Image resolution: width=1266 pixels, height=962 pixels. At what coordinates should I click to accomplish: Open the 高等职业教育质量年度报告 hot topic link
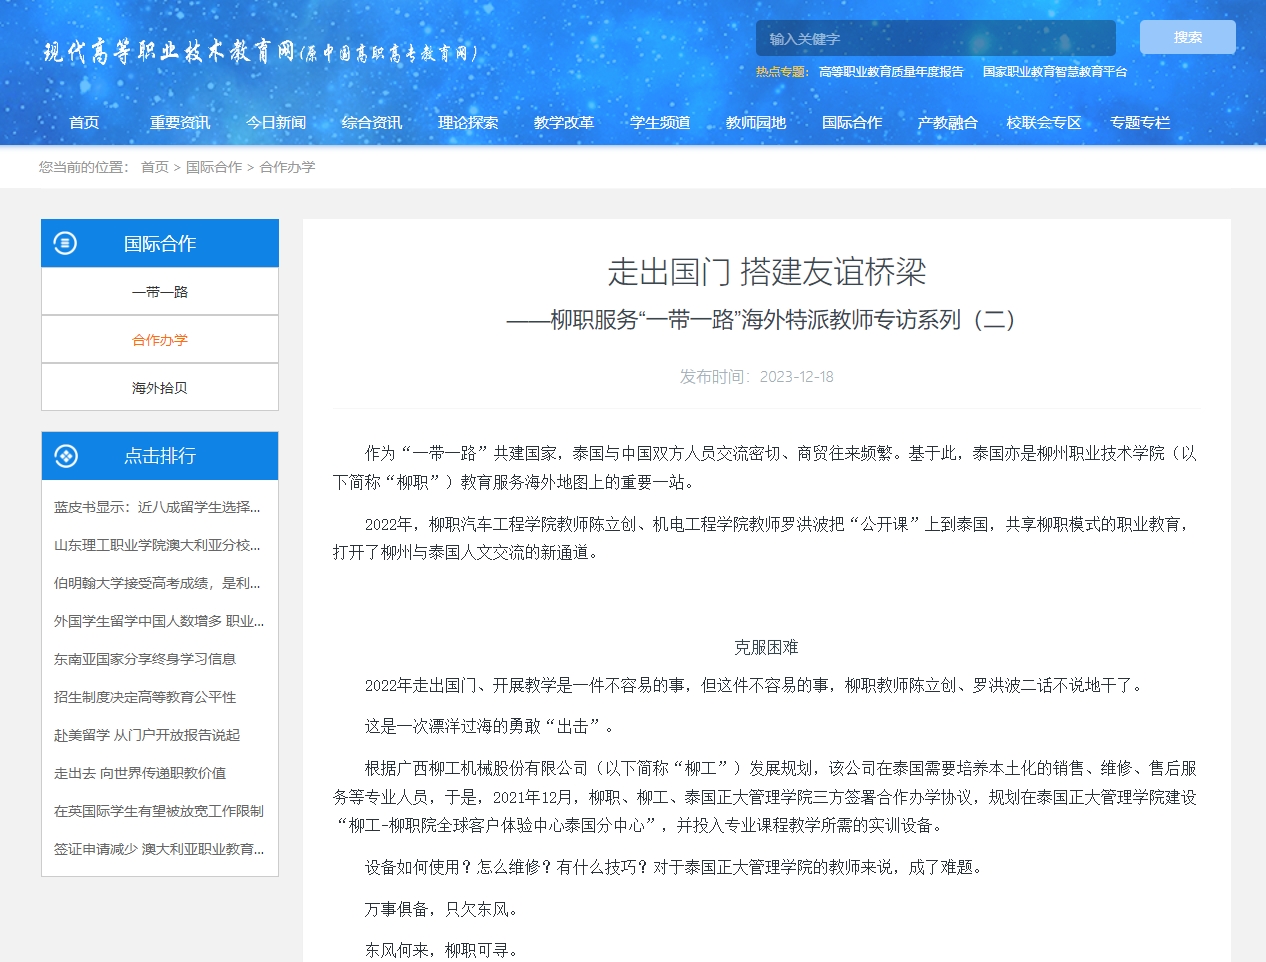[x=890, y=72]
